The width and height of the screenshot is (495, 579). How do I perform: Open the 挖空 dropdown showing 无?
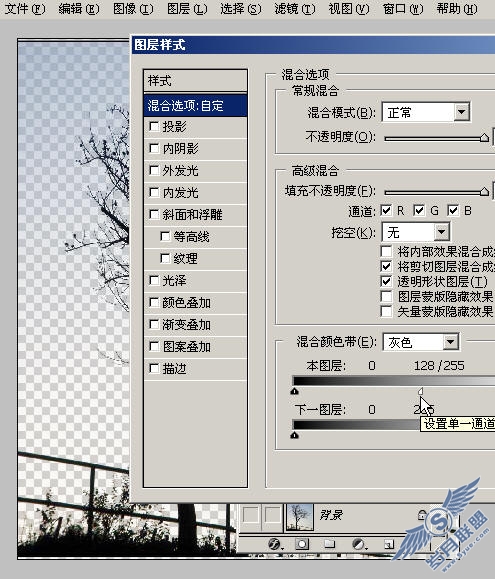(416, 232)
